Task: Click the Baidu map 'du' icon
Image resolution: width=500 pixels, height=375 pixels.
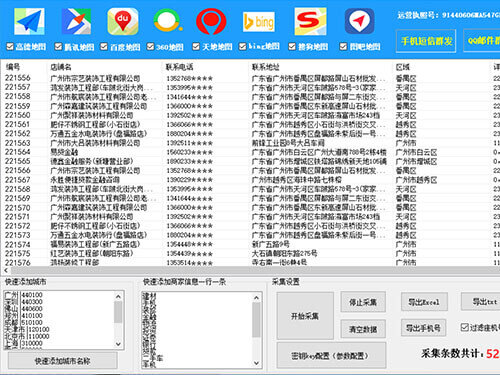Action: (x=123, y=22)
